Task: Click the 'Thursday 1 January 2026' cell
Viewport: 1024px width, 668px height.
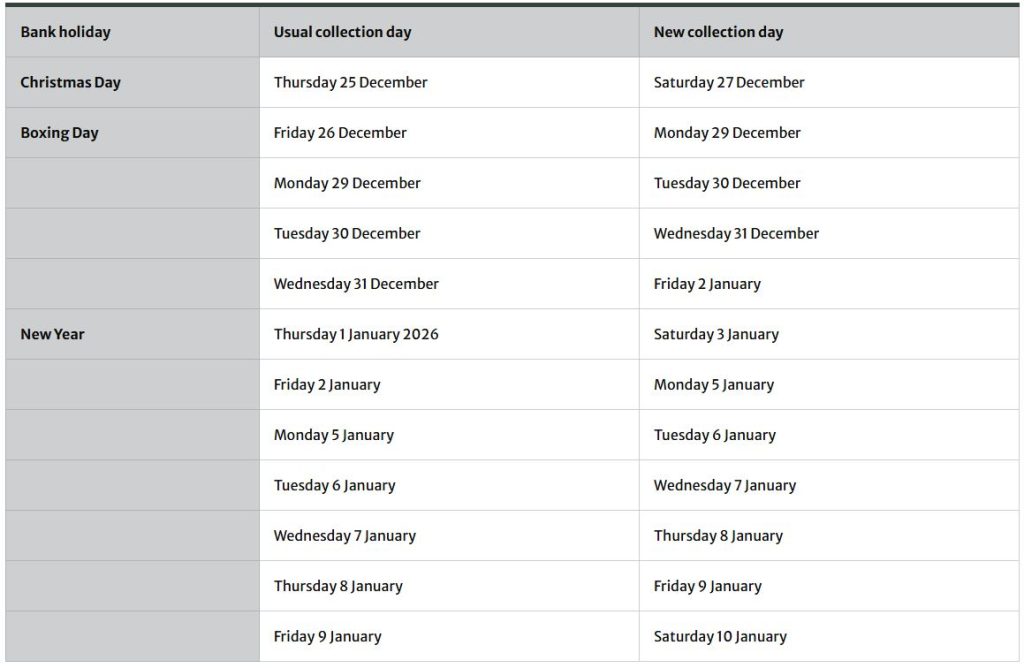Action: pyautogui.click(x=356, y=334)
